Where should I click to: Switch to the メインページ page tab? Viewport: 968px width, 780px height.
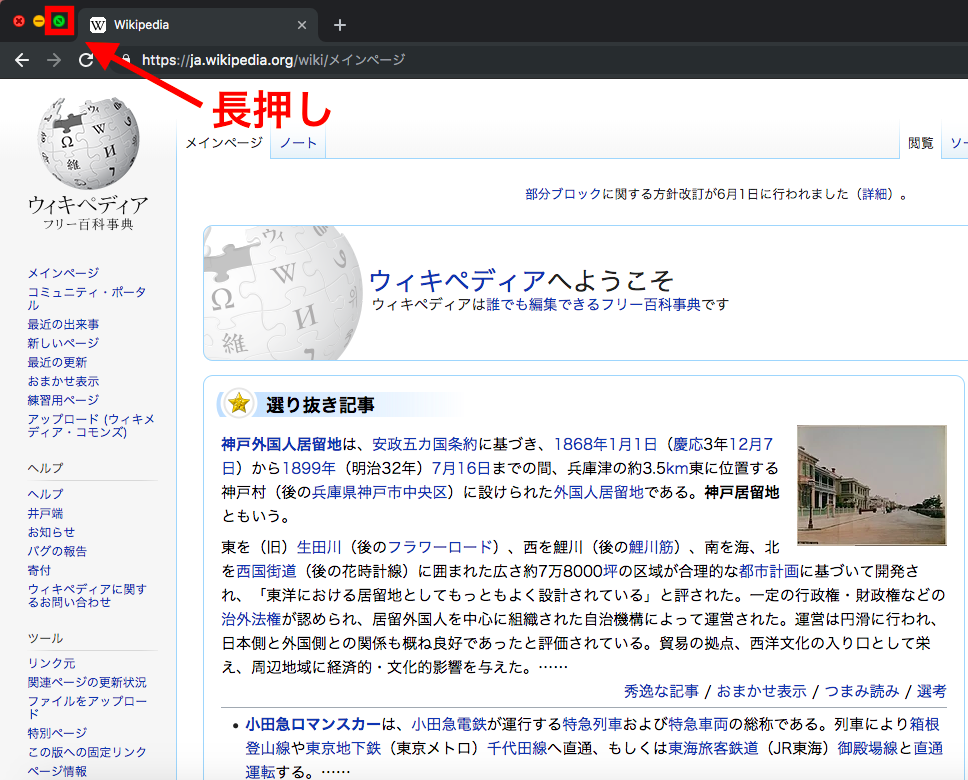[224, 143]
